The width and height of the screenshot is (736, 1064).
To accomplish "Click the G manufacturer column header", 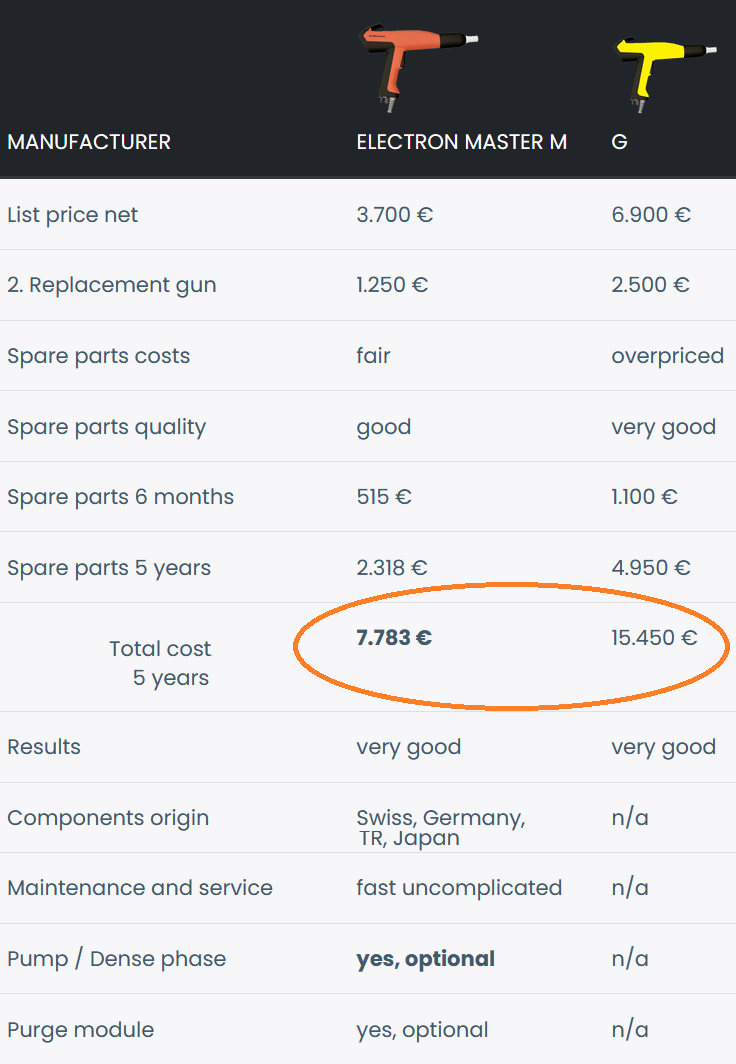I will (x=619, y=142).
